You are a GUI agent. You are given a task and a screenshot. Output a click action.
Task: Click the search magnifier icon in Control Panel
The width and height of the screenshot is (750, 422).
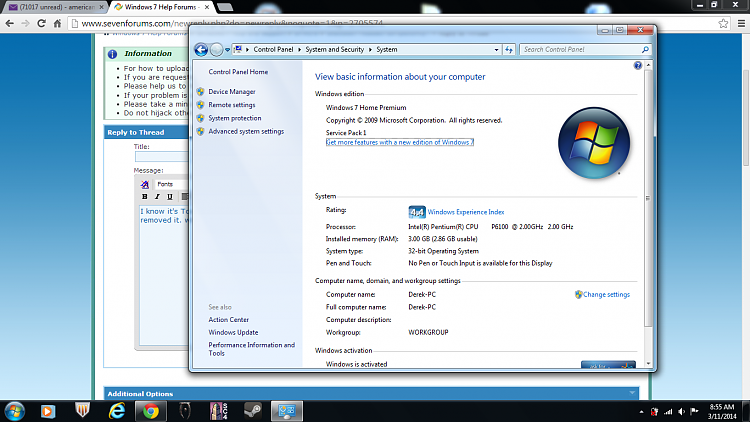pyautogui.click(x=645, y=49)
